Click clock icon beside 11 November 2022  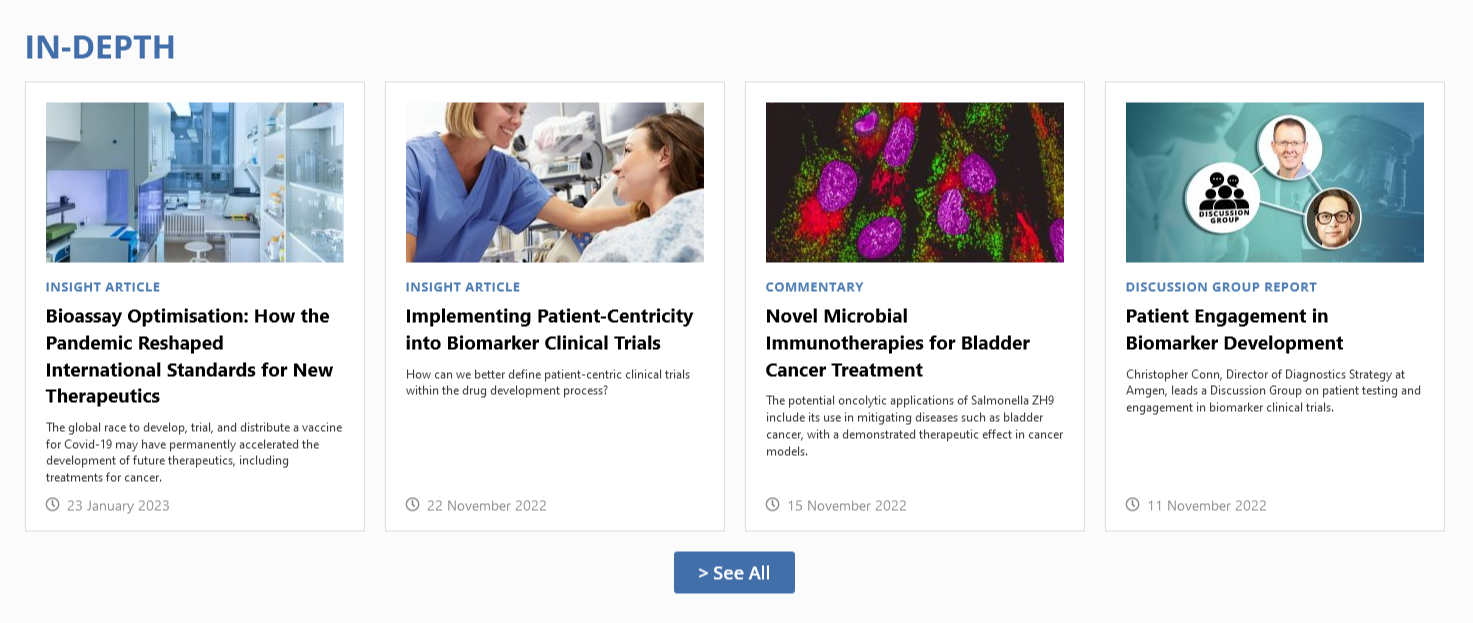coord(1133,504)
